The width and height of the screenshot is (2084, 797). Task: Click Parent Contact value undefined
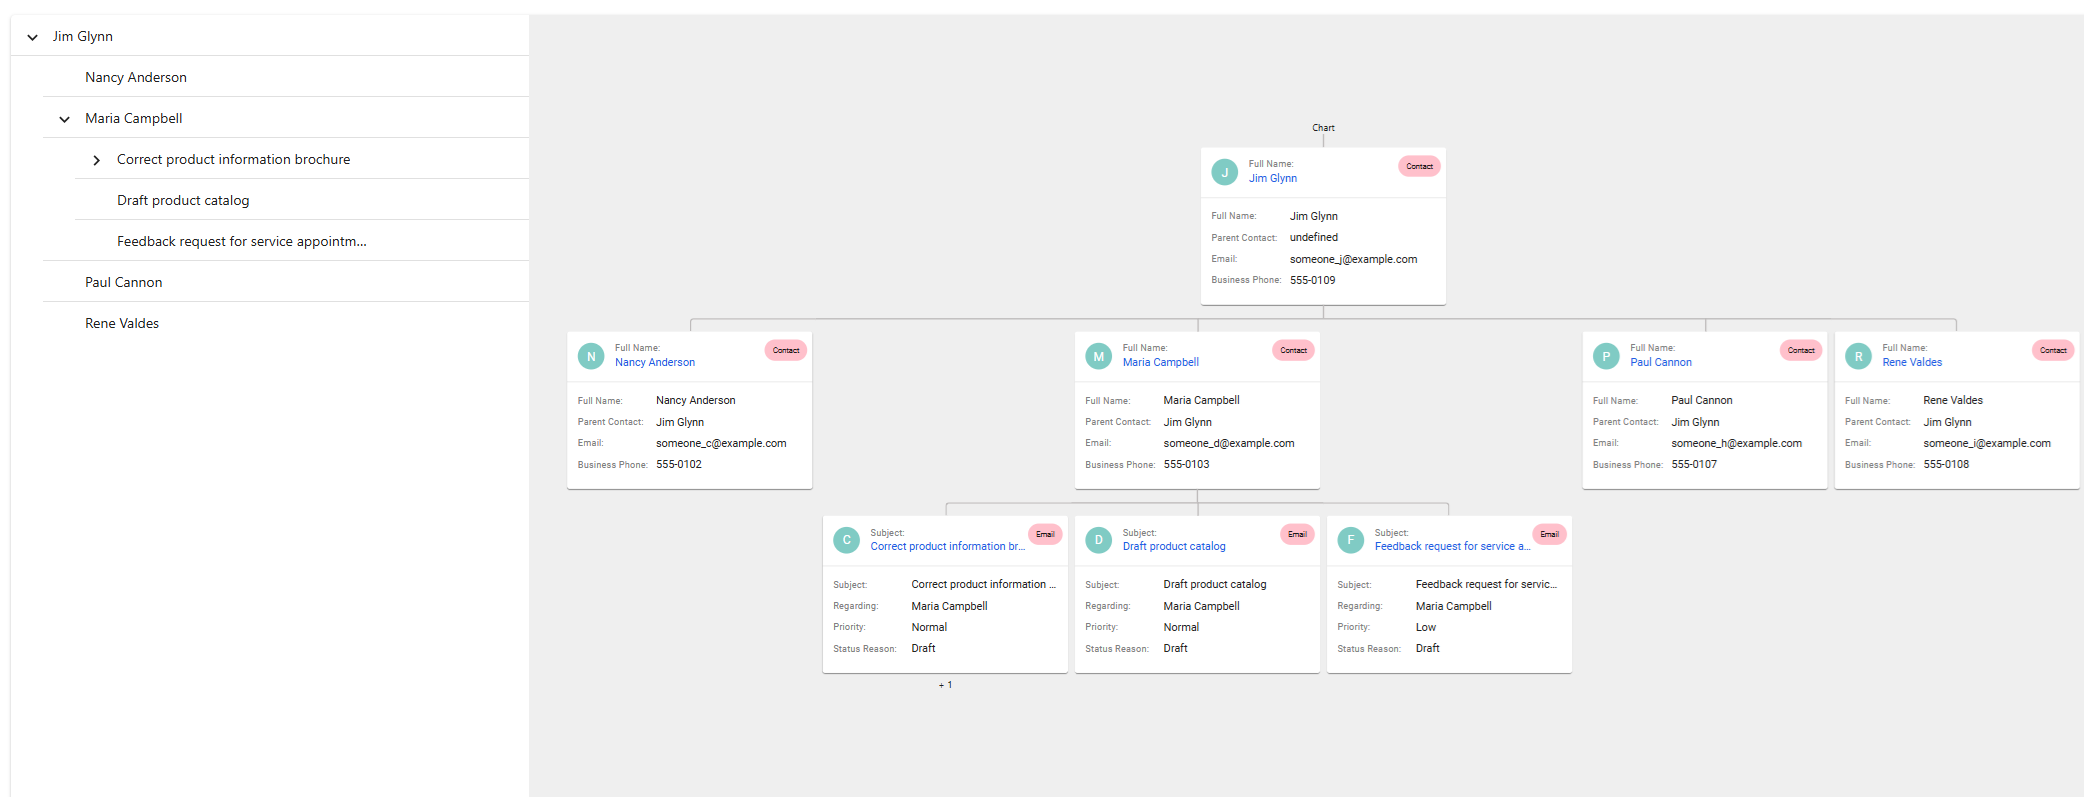pos(1313,237)
